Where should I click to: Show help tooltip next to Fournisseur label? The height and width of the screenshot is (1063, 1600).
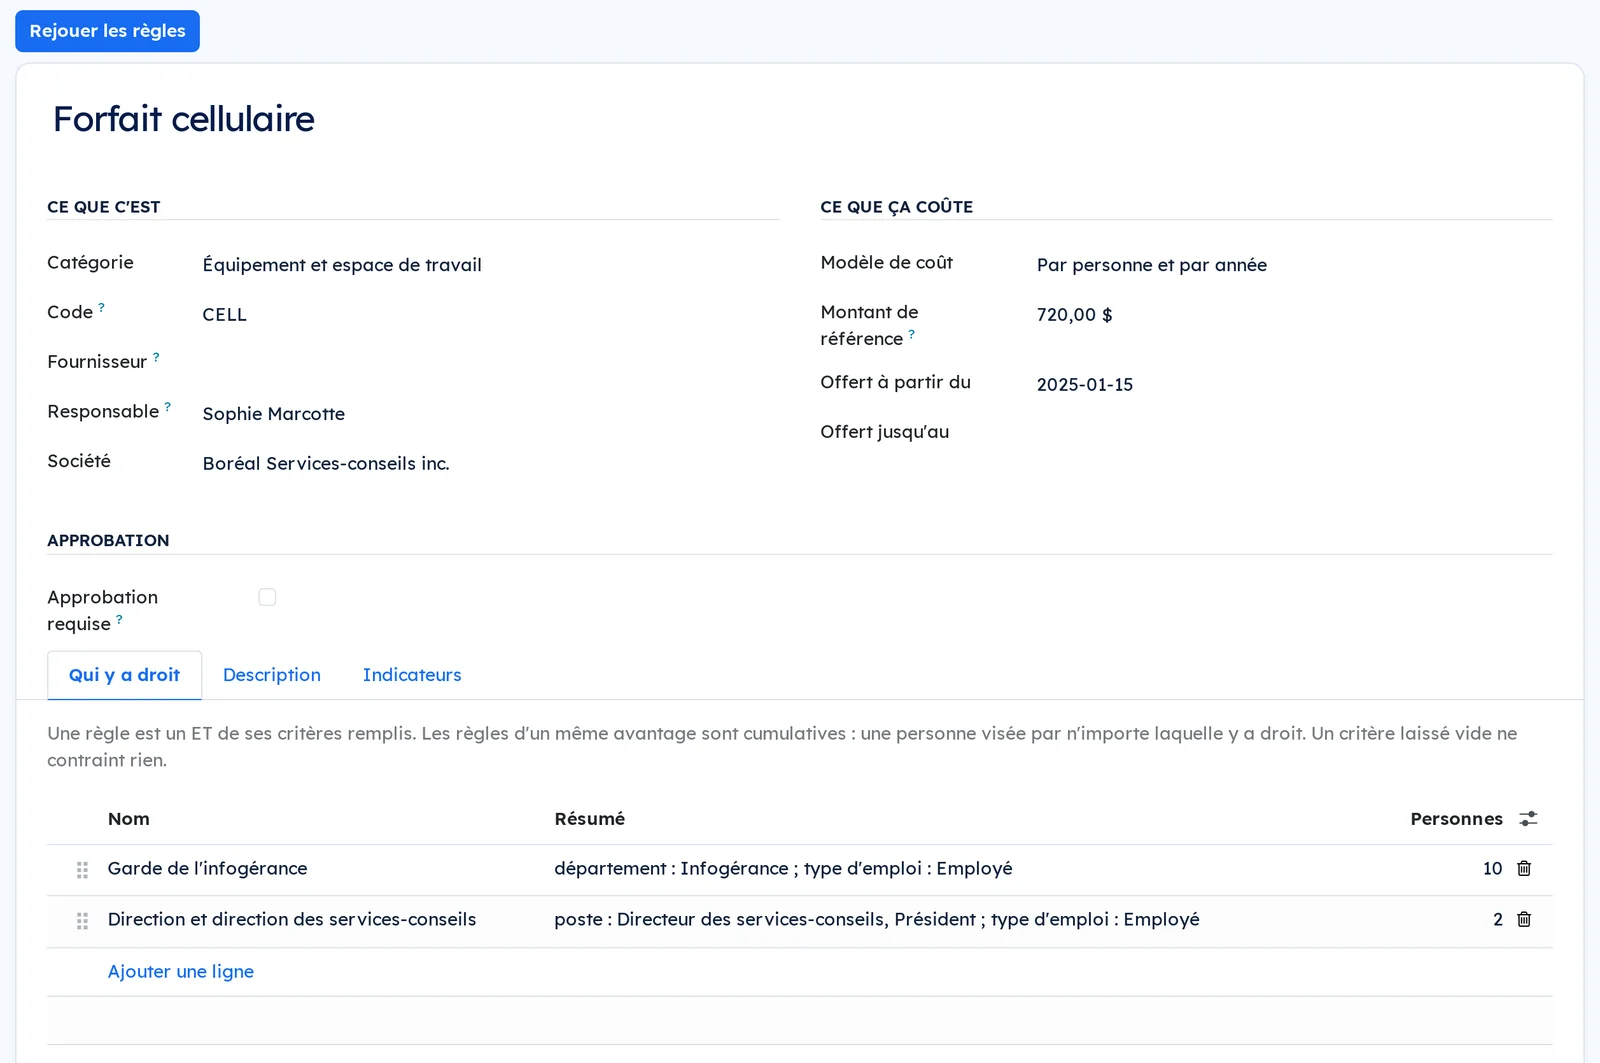pos(156,357)
